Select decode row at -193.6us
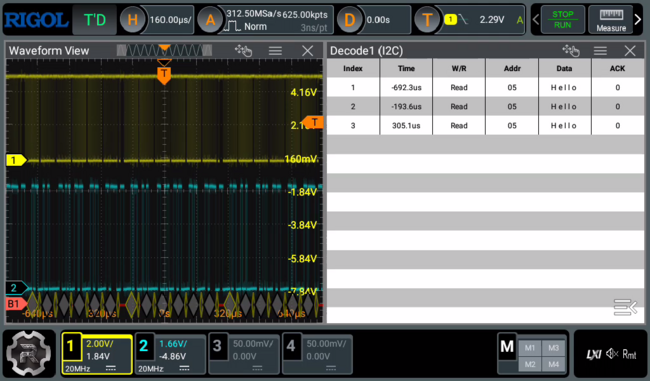Image resolution: width=650 pixels, height=381 pixels. [x=485, y=107]
